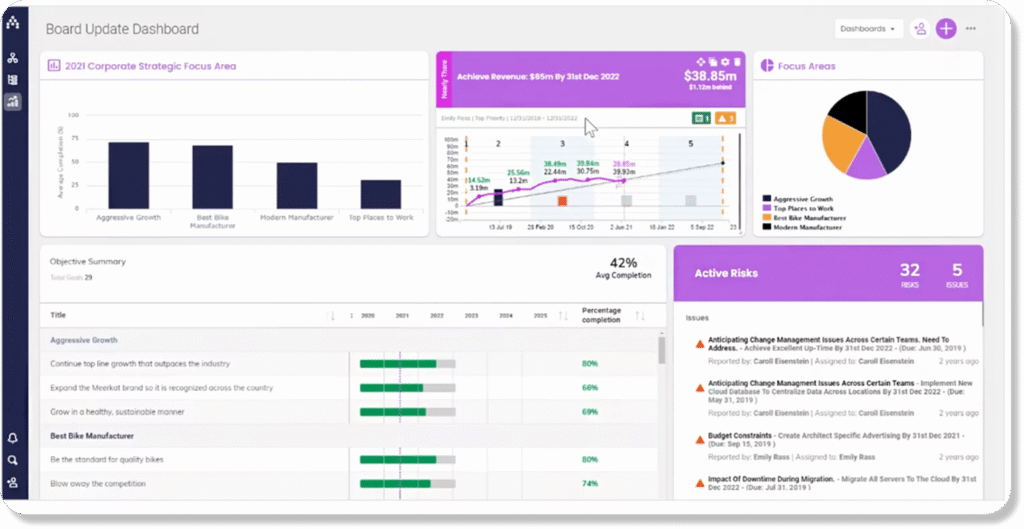1024x529 pixels.
Task: Click the objective table vertical scrollbar
Action: pyautogui.click(x=661, y=352)
